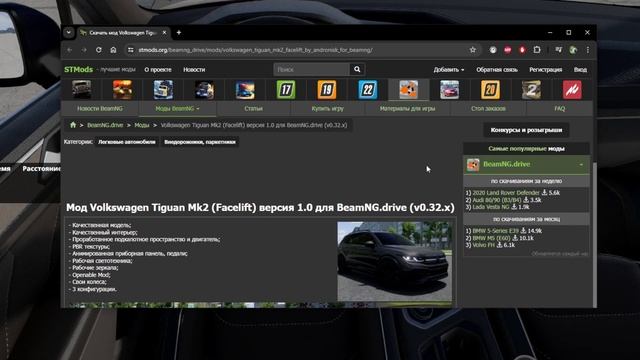Open the red ABP adblock extension
This screenshot has width=640, height=360.
[507, 50]
